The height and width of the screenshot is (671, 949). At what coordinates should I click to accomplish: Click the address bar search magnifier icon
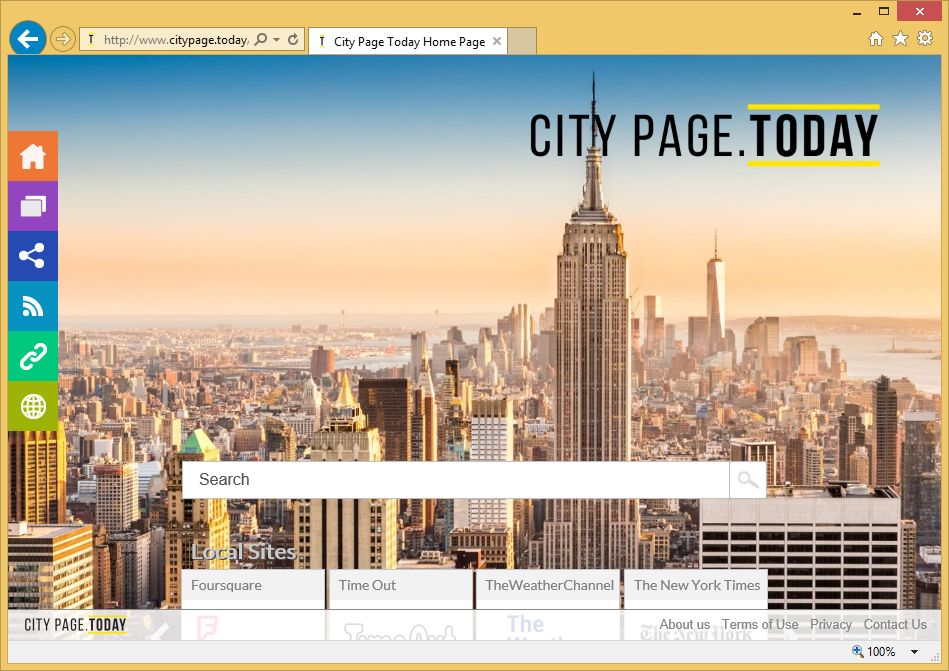[x=260, y=40]
